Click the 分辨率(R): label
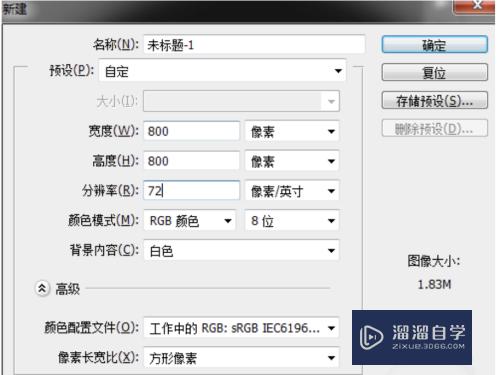The height and width of the screenshot is (375, 500). 110,191
